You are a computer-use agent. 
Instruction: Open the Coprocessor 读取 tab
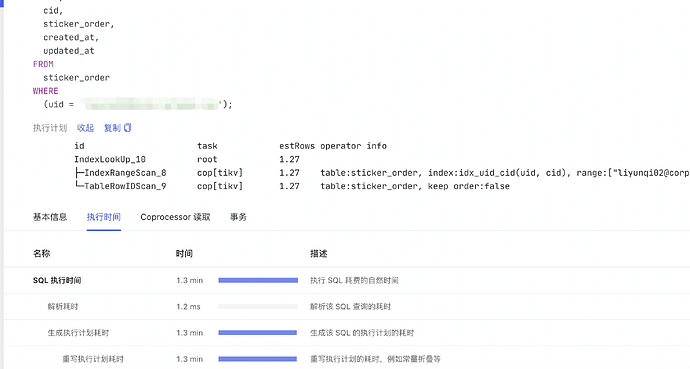(175, 217)
